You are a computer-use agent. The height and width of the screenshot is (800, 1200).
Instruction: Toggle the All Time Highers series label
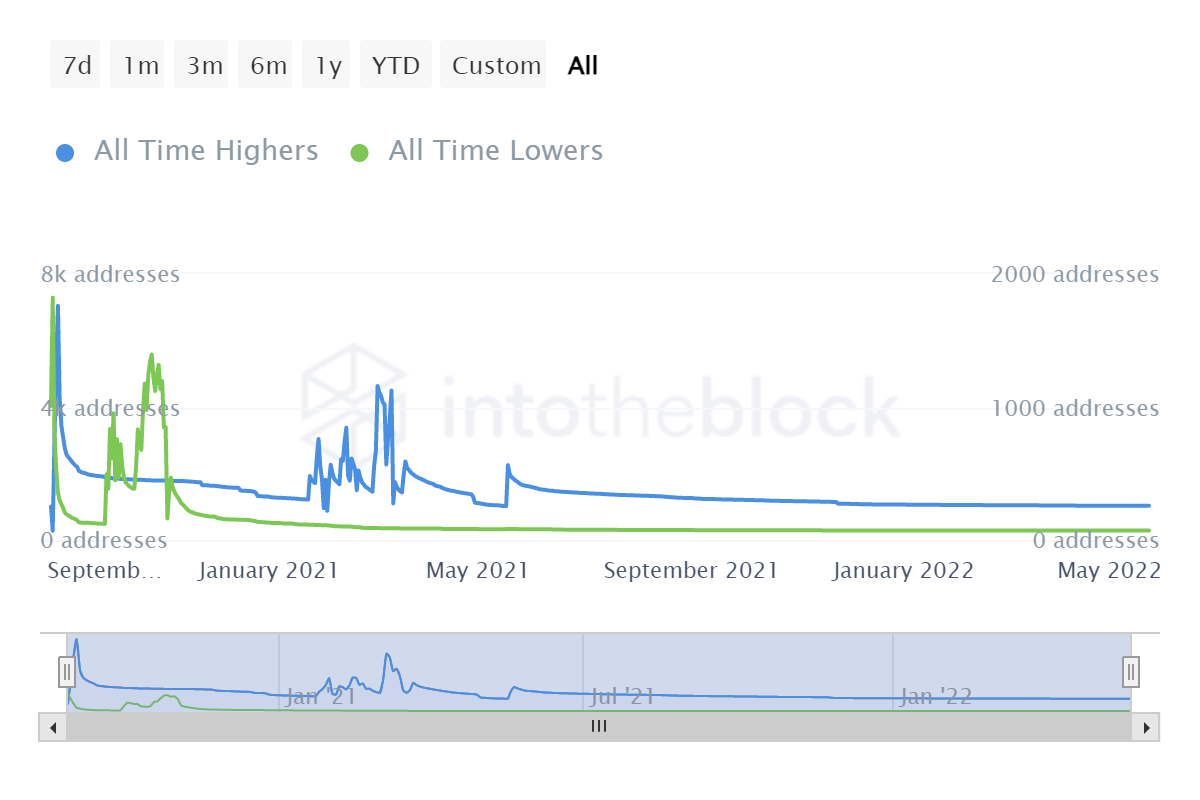pos(206,151)
